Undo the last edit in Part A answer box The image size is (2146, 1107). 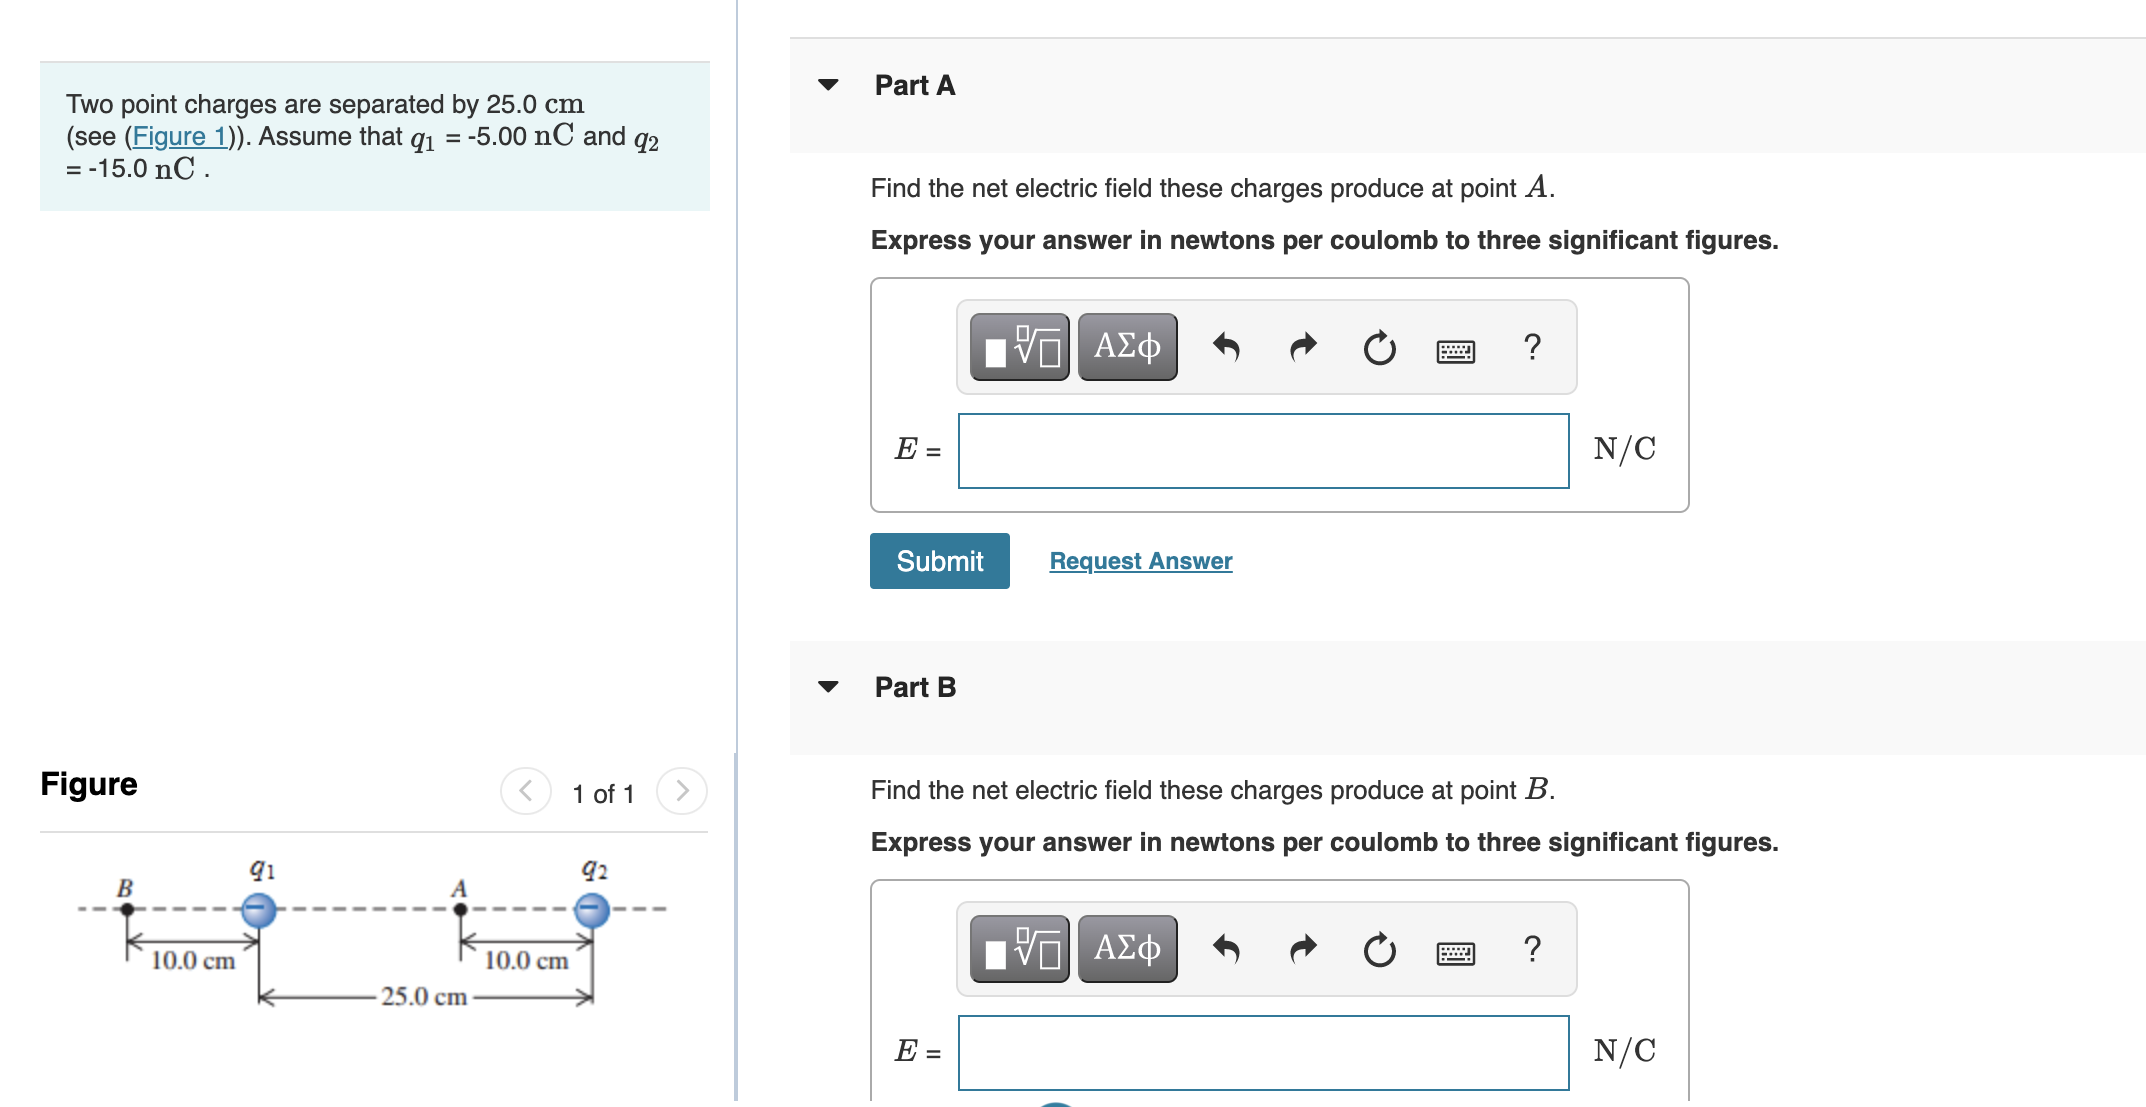(x=1227, y=347)
